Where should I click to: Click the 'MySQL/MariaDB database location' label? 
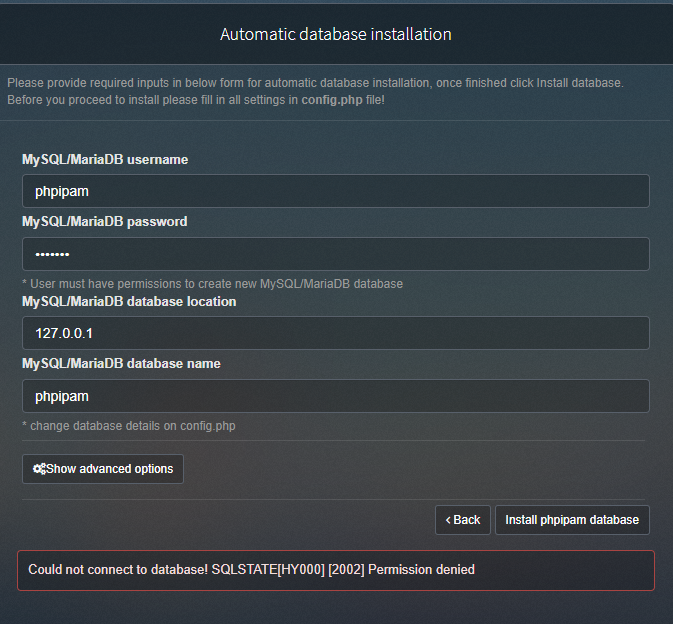point(129,302)
